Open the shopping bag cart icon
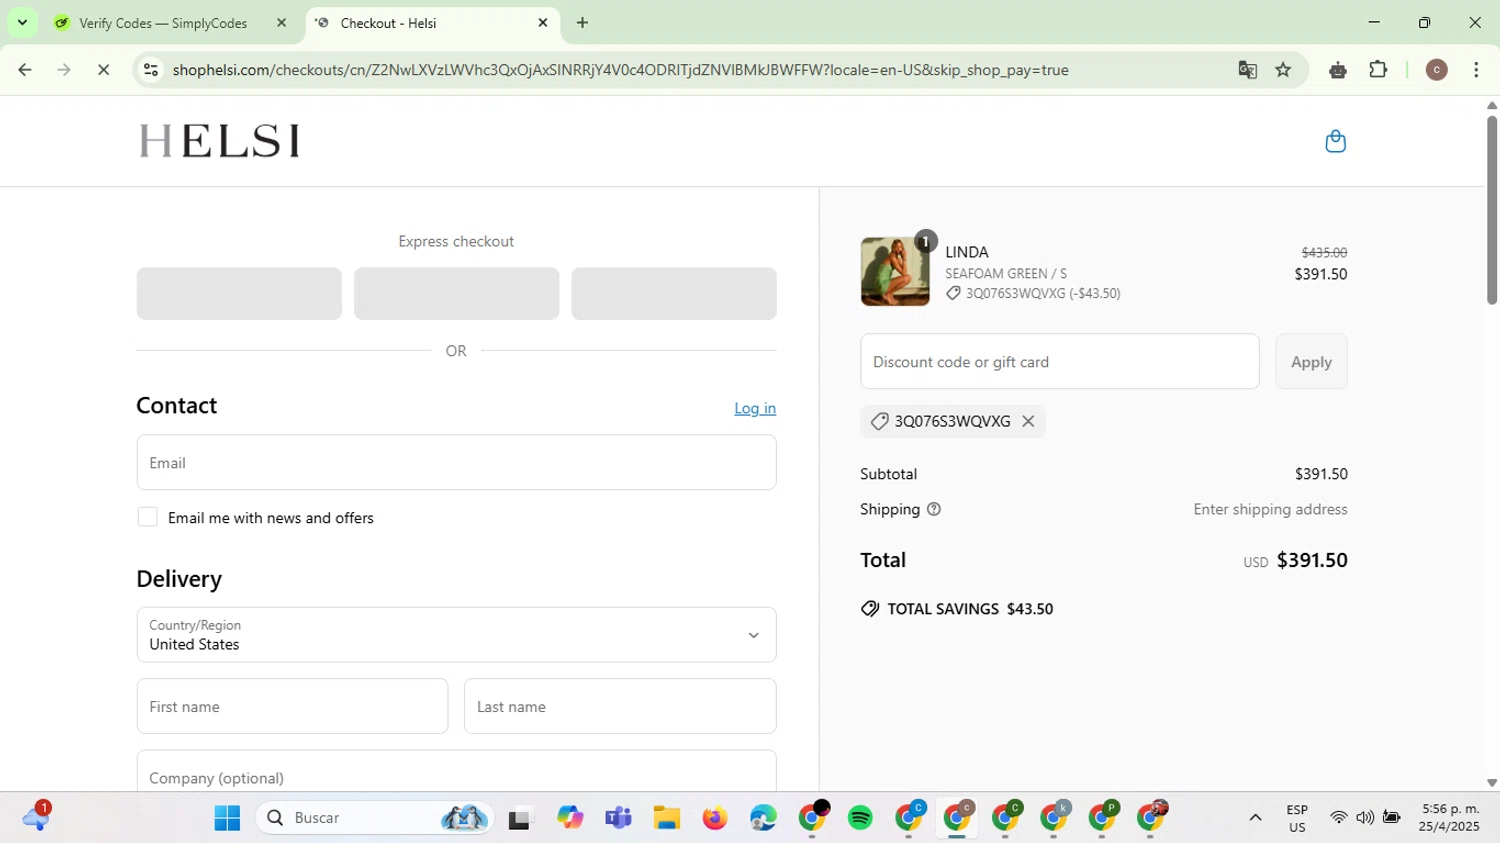The image size is (1500, 843). (x=1335, y=141)
